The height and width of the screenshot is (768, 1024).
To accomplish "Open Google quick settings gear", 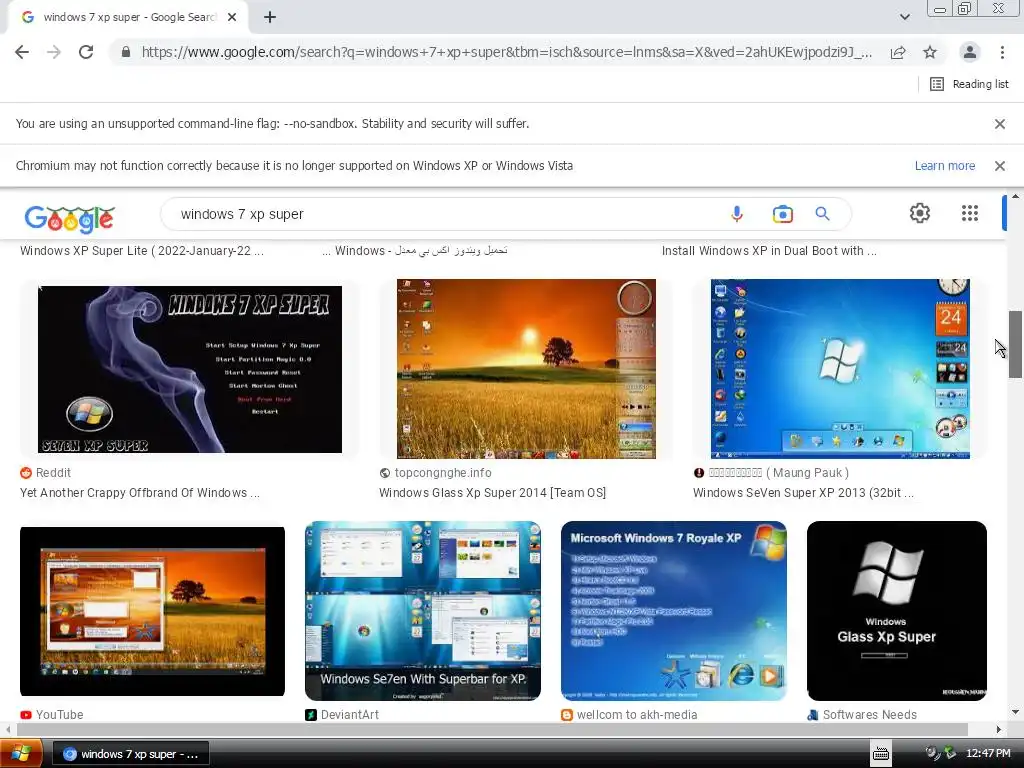I will [x=920, y=213].
